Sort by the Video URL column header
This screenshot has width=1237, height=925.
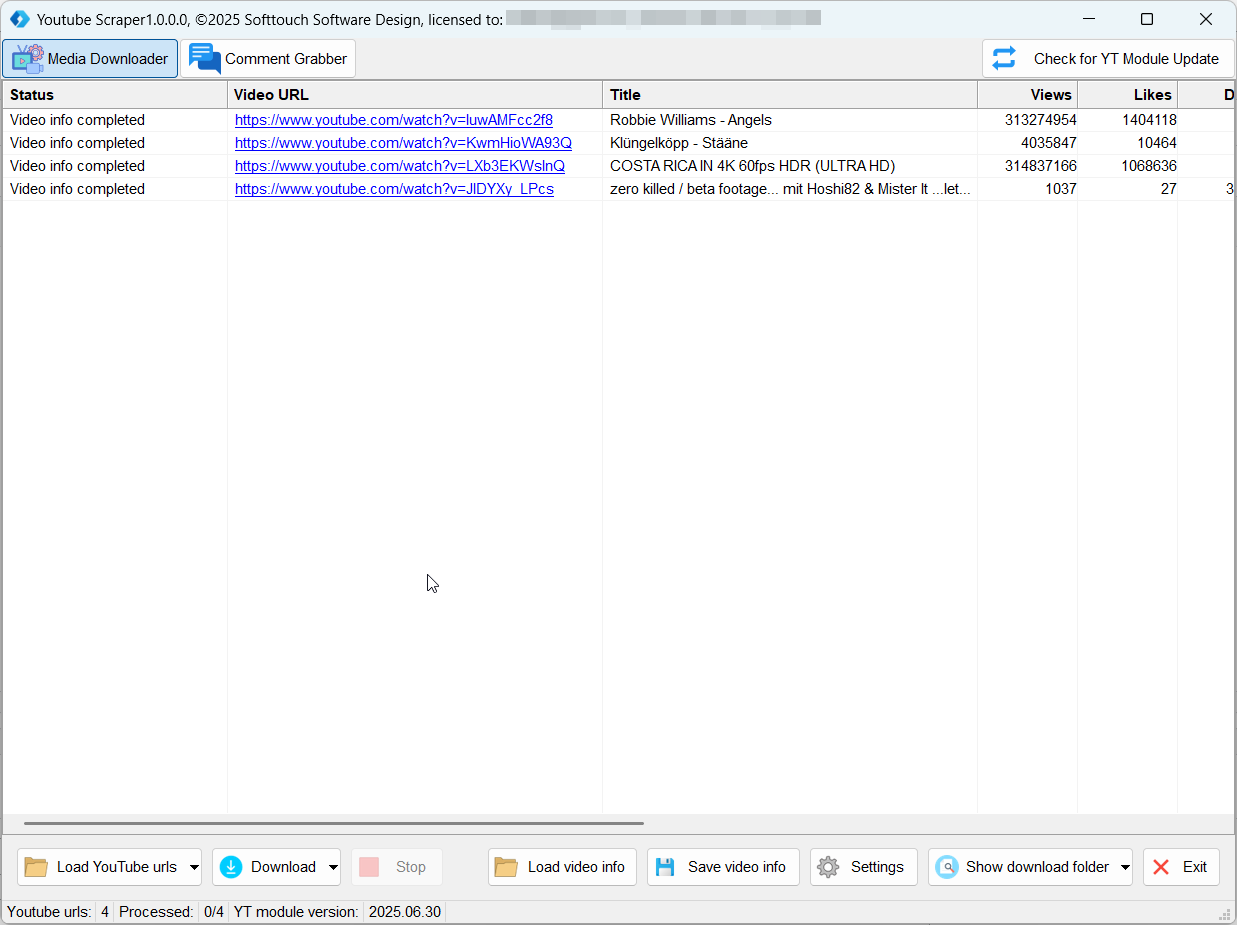[x=415, y=95]
